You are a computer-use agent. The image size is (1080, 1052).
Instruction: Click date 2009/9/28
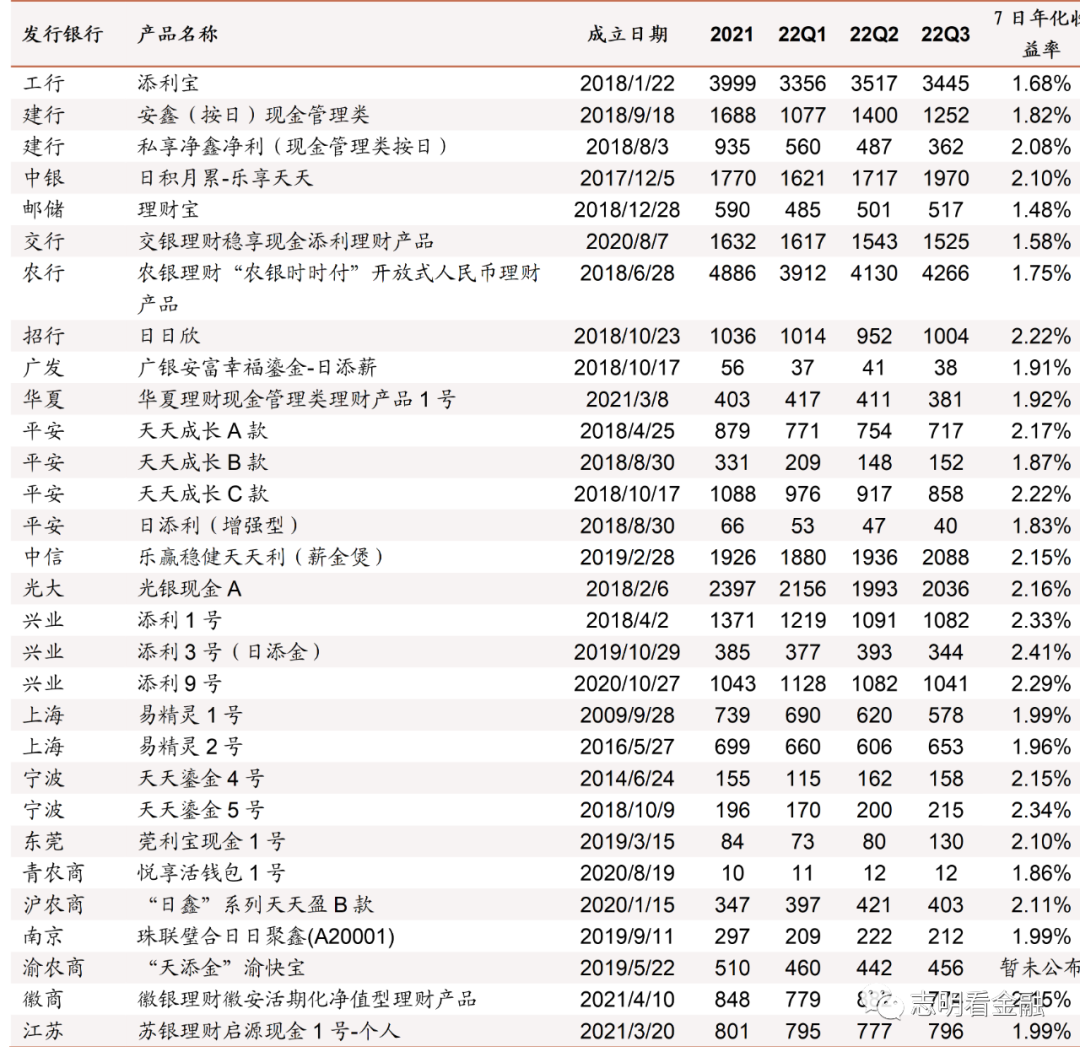pyautogui.click(x=627, y=716)
